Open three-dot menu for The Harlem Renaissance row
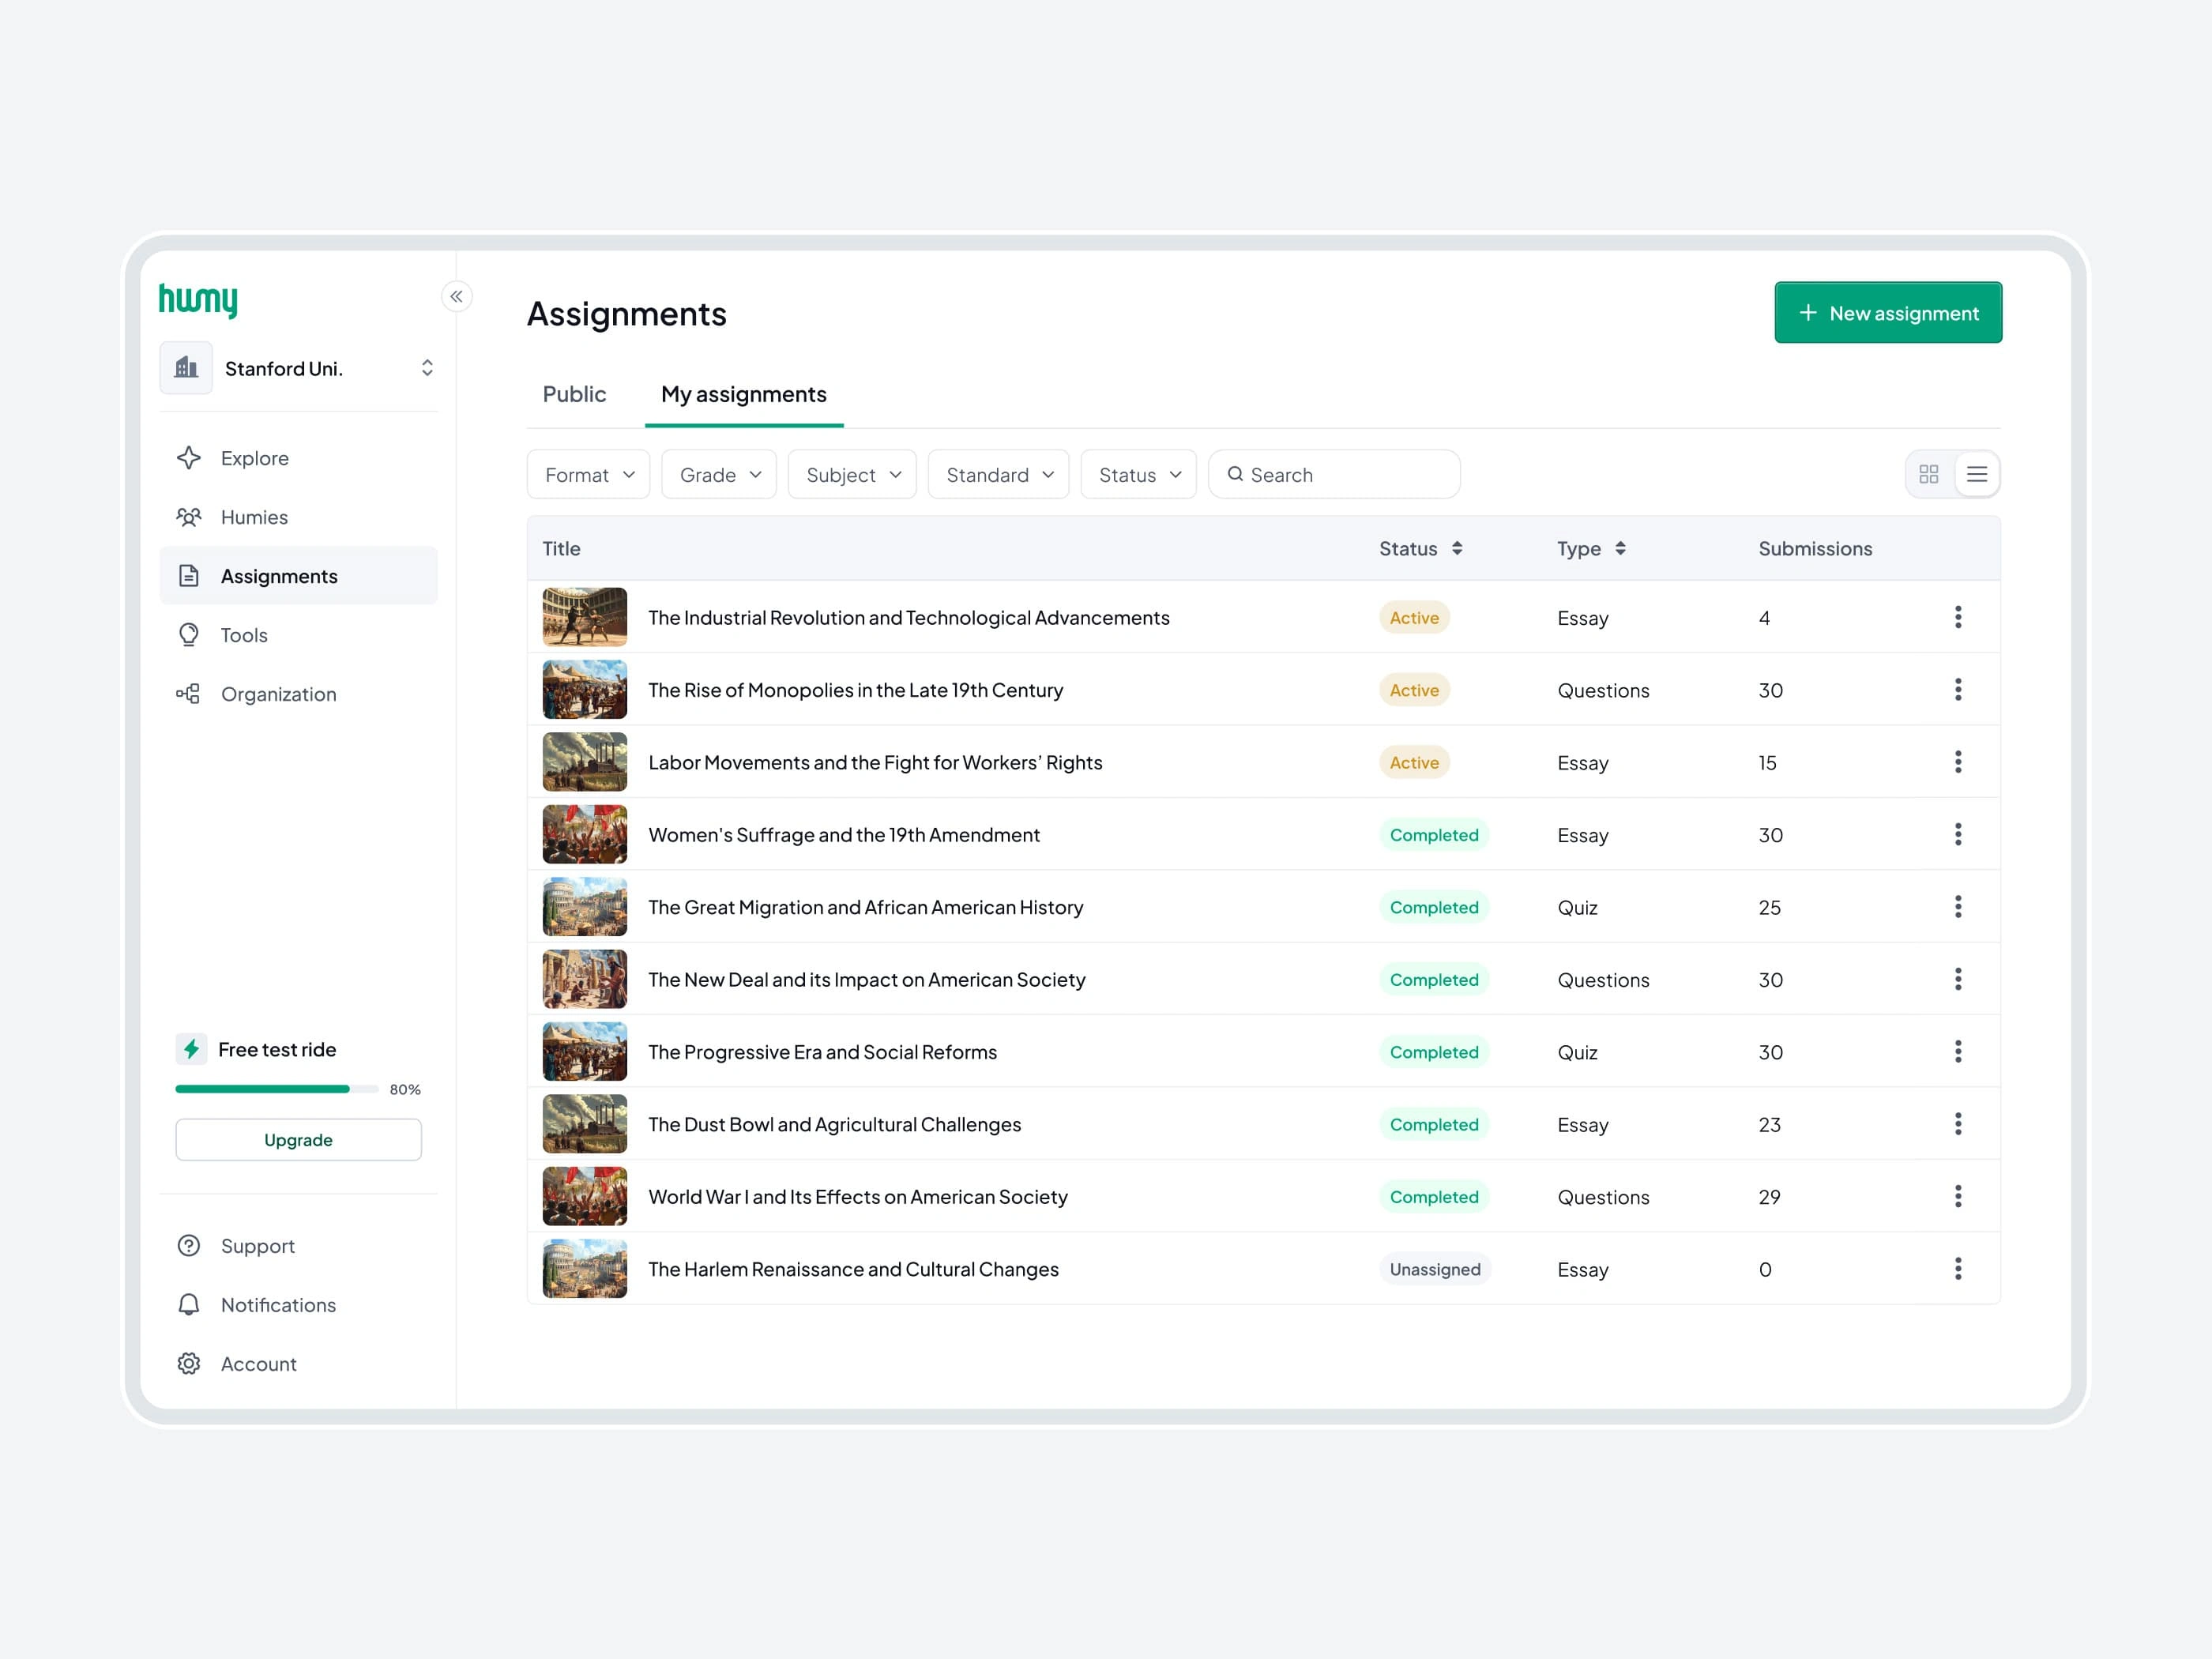The image size is (2212, 1659). click(x=1957, y=1269)
